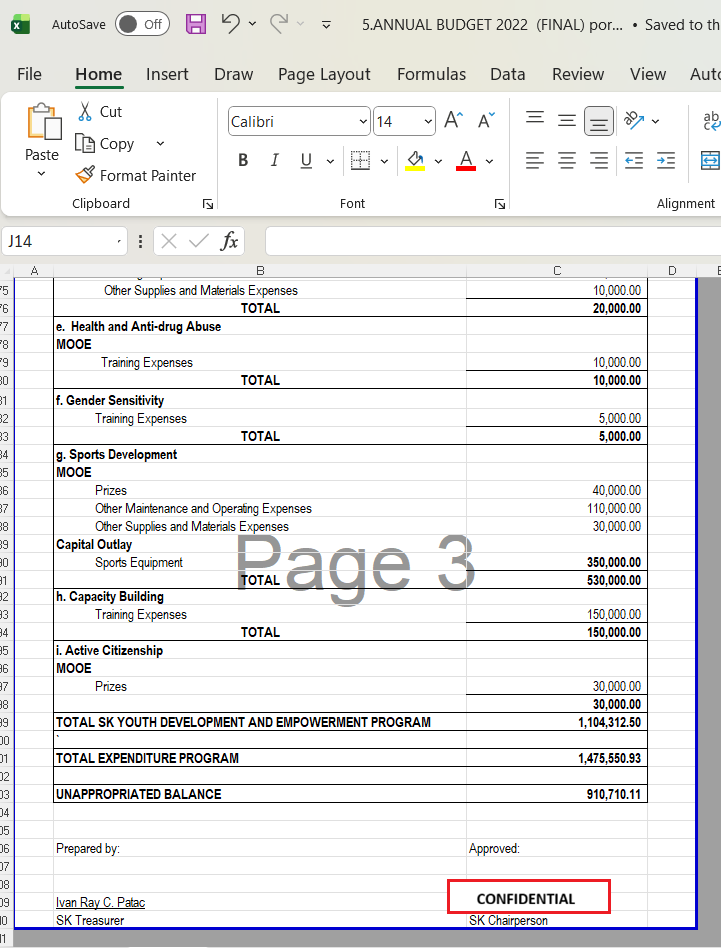Click the Paste clipboard icon
Image resolution: width=721 pixels, height=948 pixels.
pyautogui.click(x=44, y=122)
